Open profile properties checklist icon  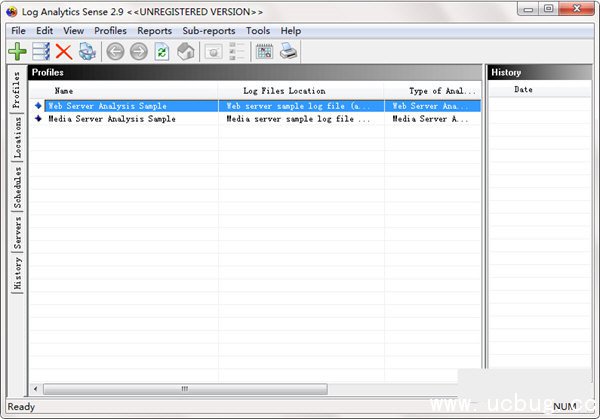41,51
